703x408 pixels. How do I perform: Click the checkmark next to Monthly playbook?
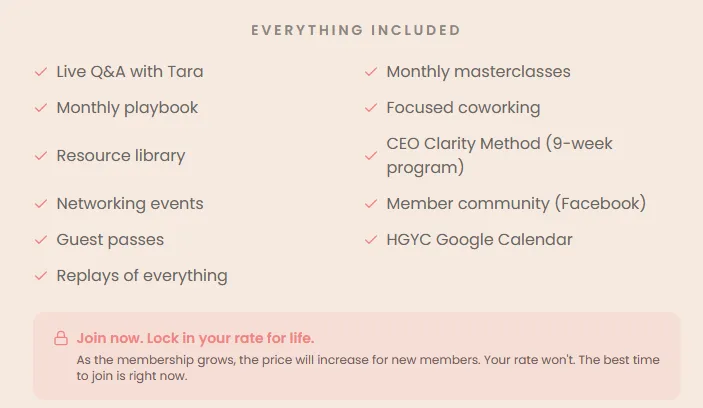click(x=41, y=108)
